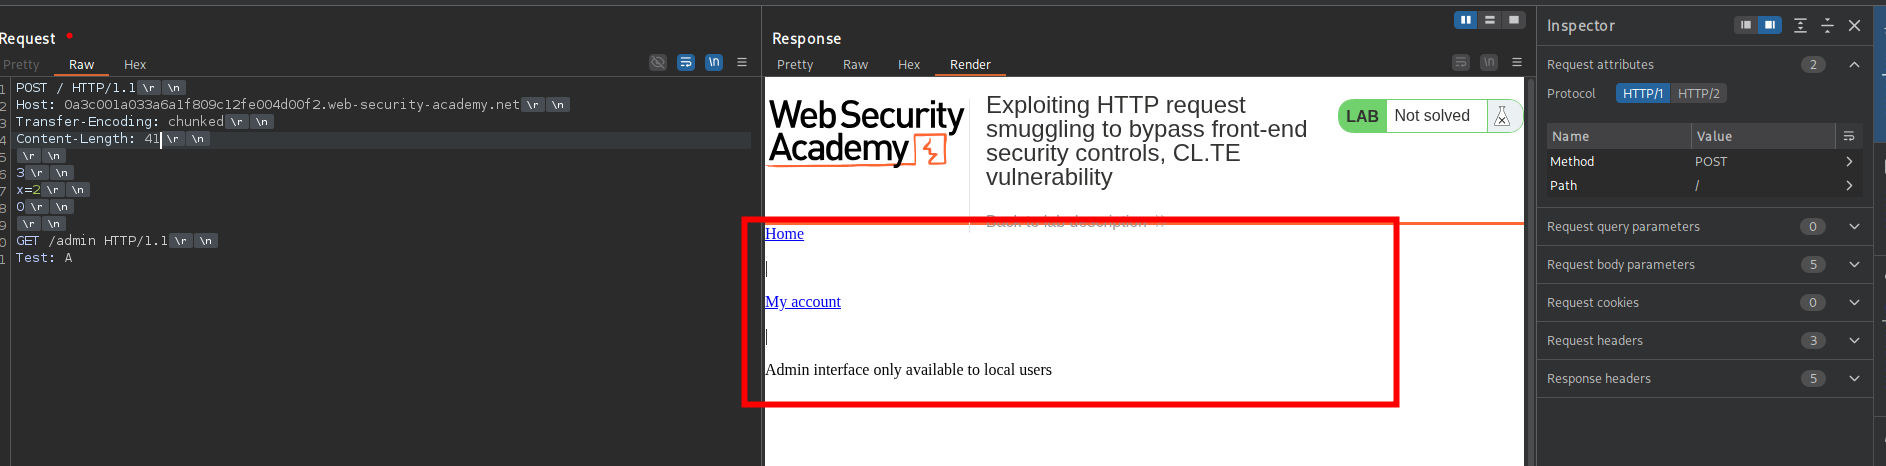1886x466 pixels.
Task: Expand the Request body parameters section
Action: pos(1854,265)
